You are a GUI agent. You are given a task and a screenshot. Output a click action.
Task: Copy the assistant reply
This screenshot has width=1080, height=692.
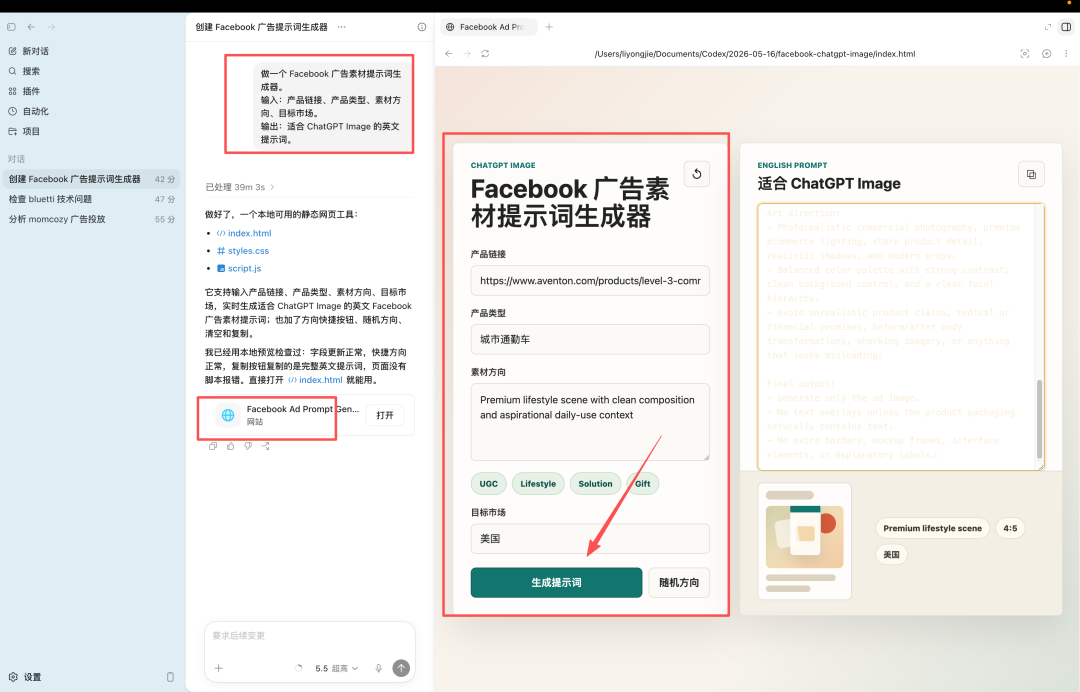(213, 446)
